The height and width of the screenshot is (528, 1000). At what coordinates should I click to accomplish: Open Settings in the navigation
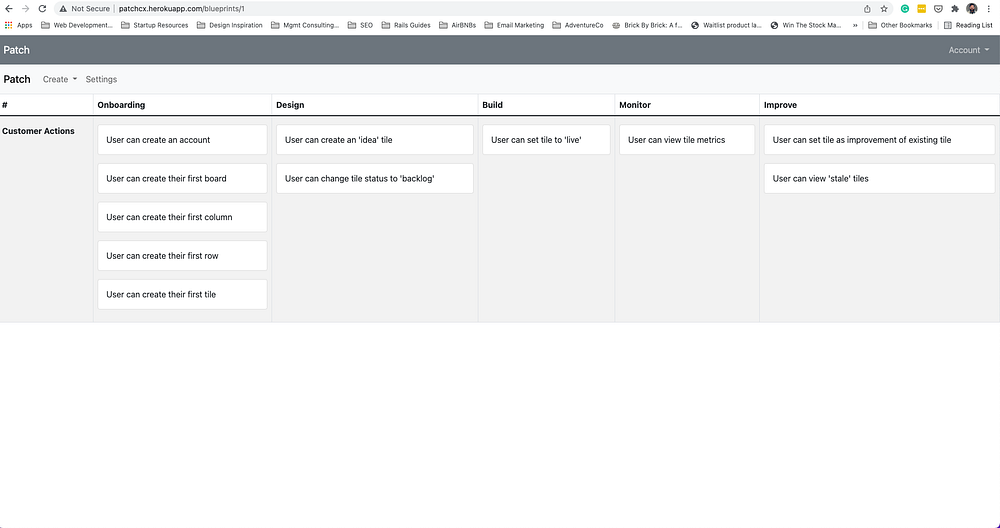(101, 79)
